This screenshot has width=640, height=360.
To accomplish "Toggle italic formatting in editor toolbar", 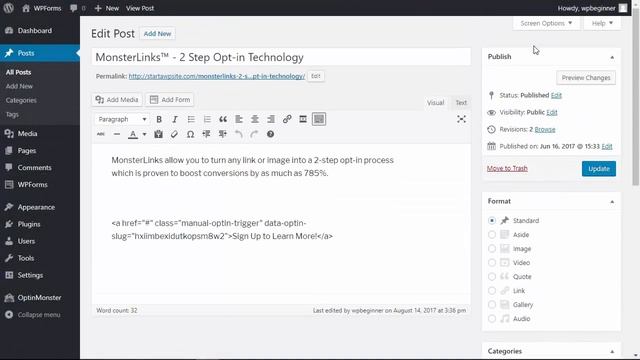I will click(x=175, y=119).
